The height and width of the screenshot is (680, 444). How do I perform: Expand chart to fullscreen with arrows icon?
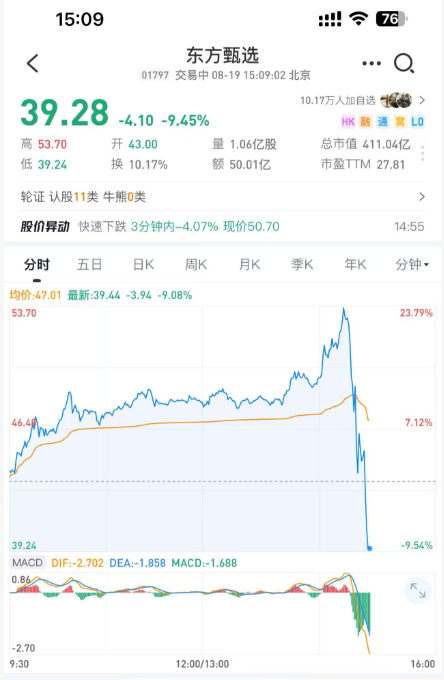(x=418, y=590)
